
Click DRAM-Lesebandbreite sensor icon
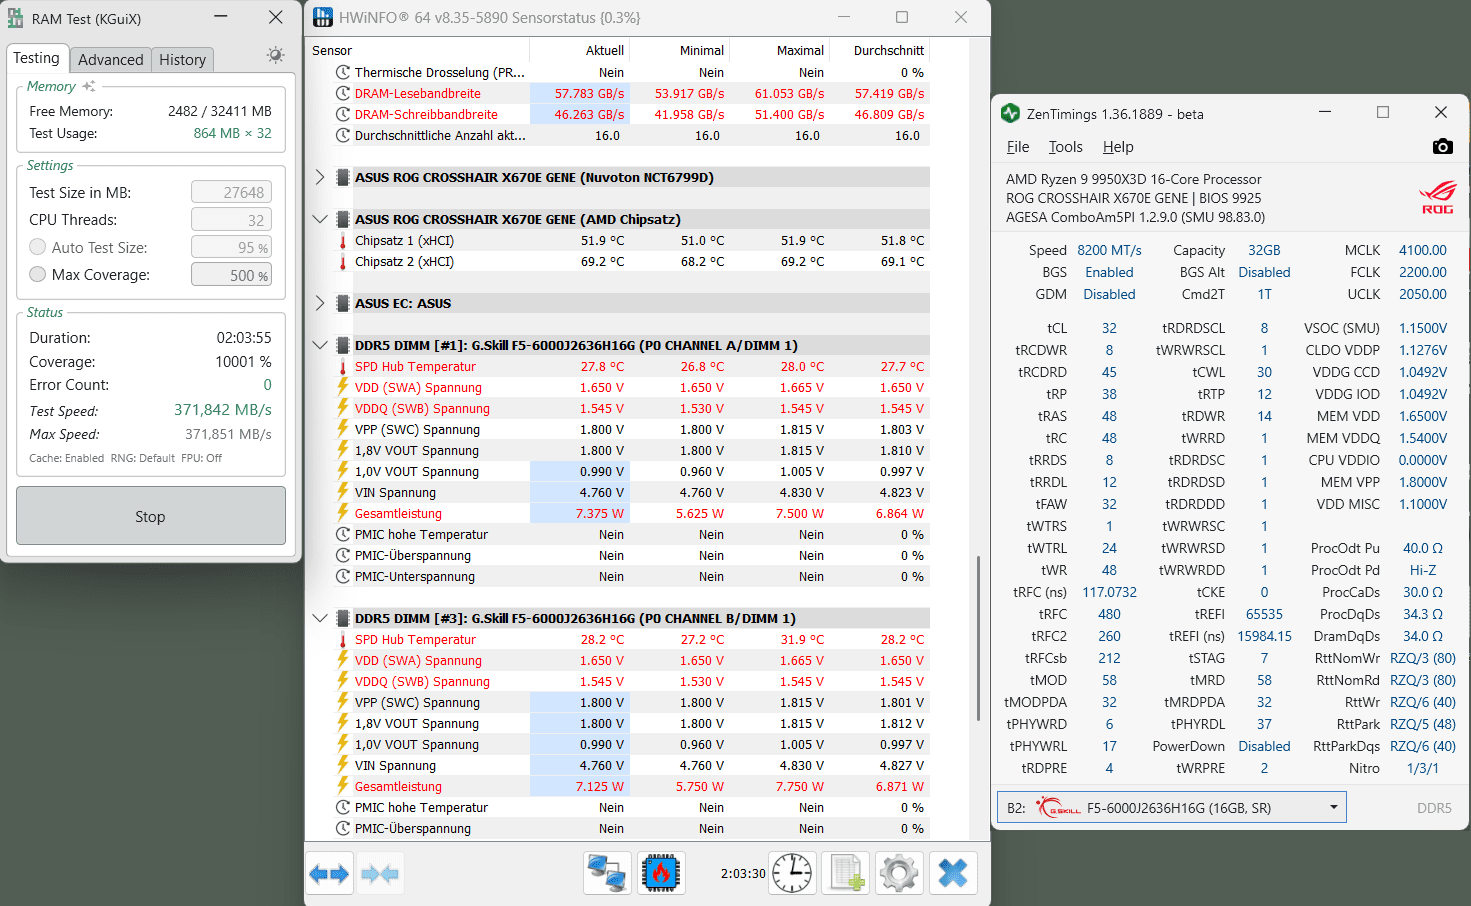click(x=343, y=93)
